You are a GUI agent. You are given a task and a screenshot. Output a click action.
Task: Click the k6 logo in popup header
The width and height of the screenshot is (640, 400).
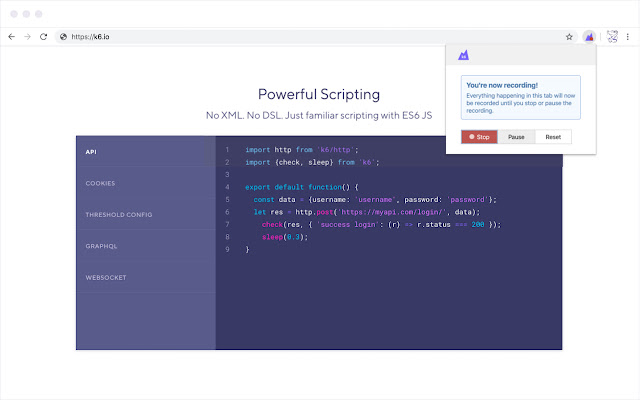click(x=463, y=55)
